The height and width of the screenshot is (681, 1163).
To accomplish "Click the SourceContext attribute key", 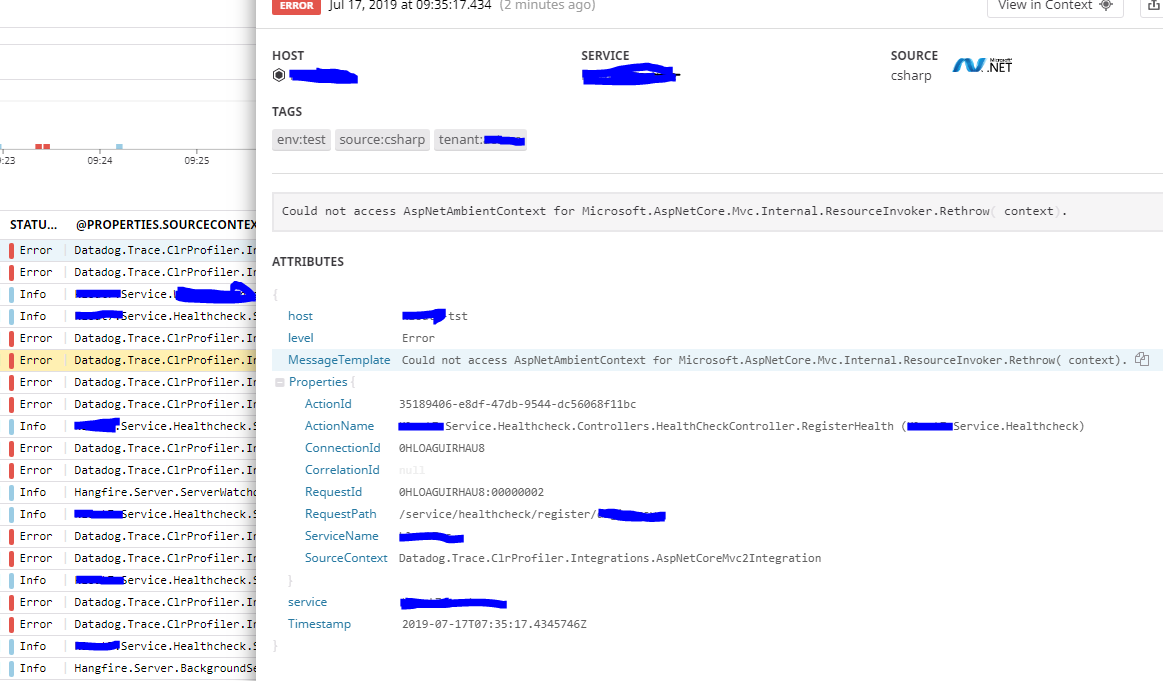I will point(346,557).
